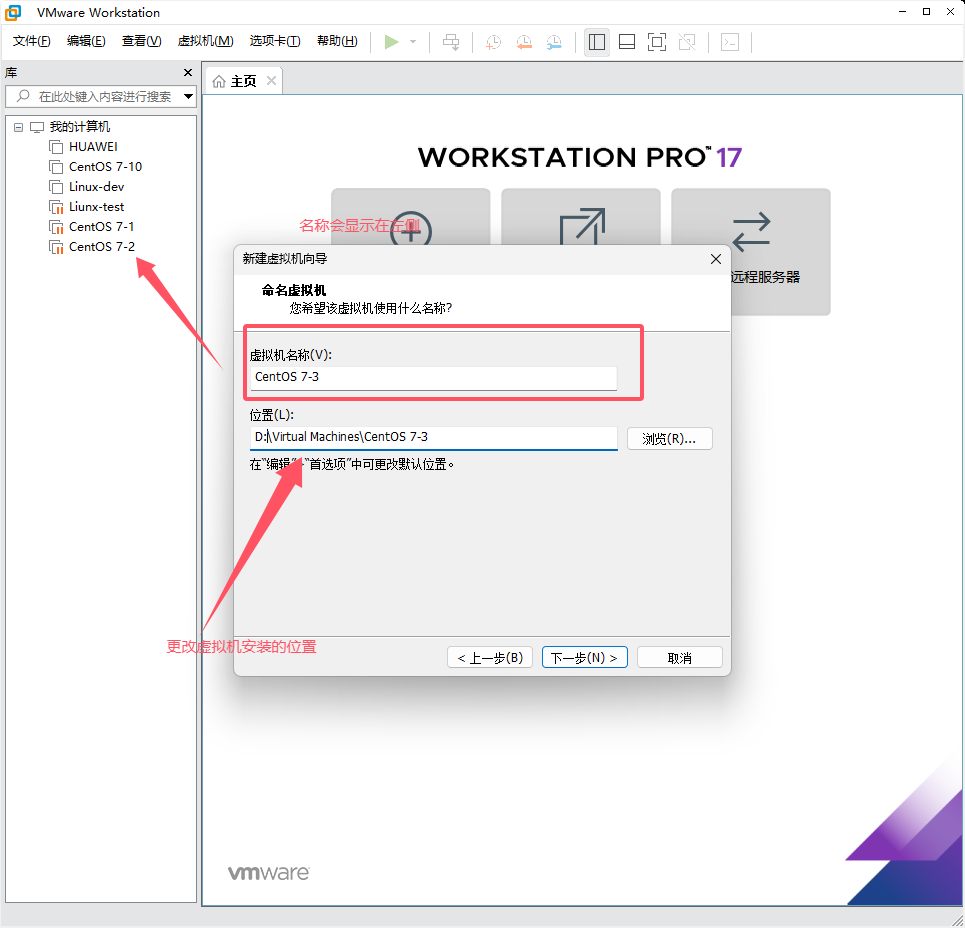965x928 pixels.
Task: Click the 上一步(B) back button
Action: point(490,657)
